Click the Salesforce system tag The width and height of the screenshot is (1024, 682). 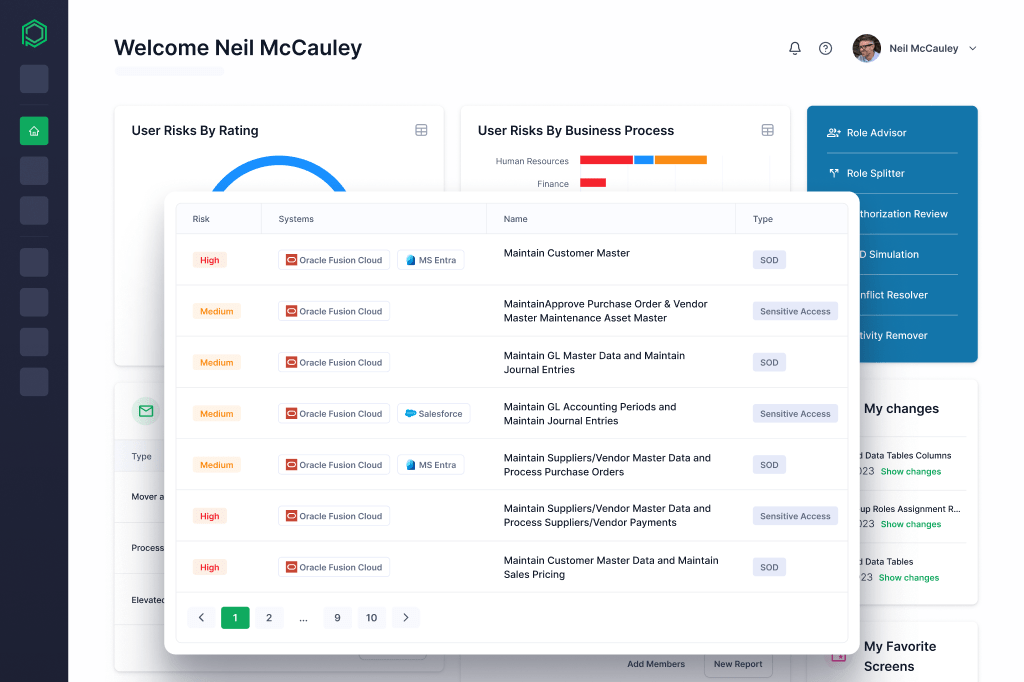coord(433,414)
